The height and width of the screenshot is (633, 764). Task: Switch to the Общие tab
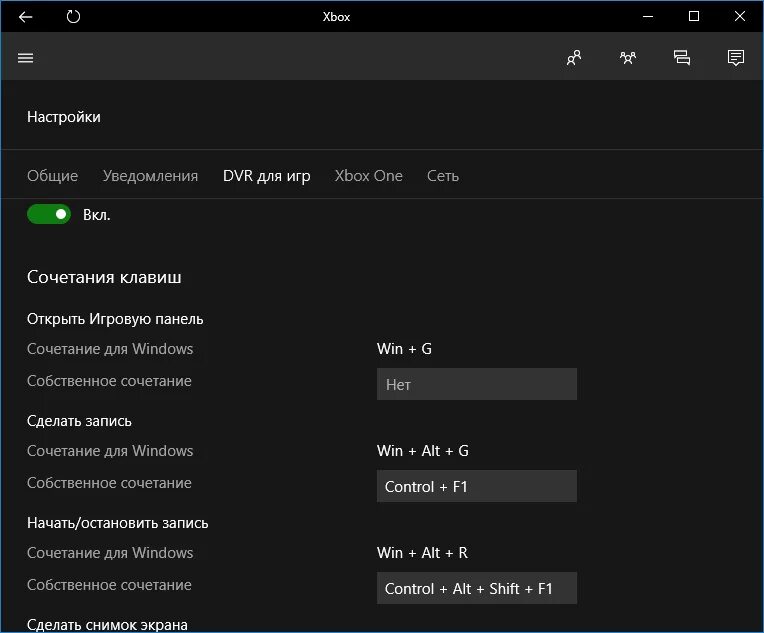point(53,175)
